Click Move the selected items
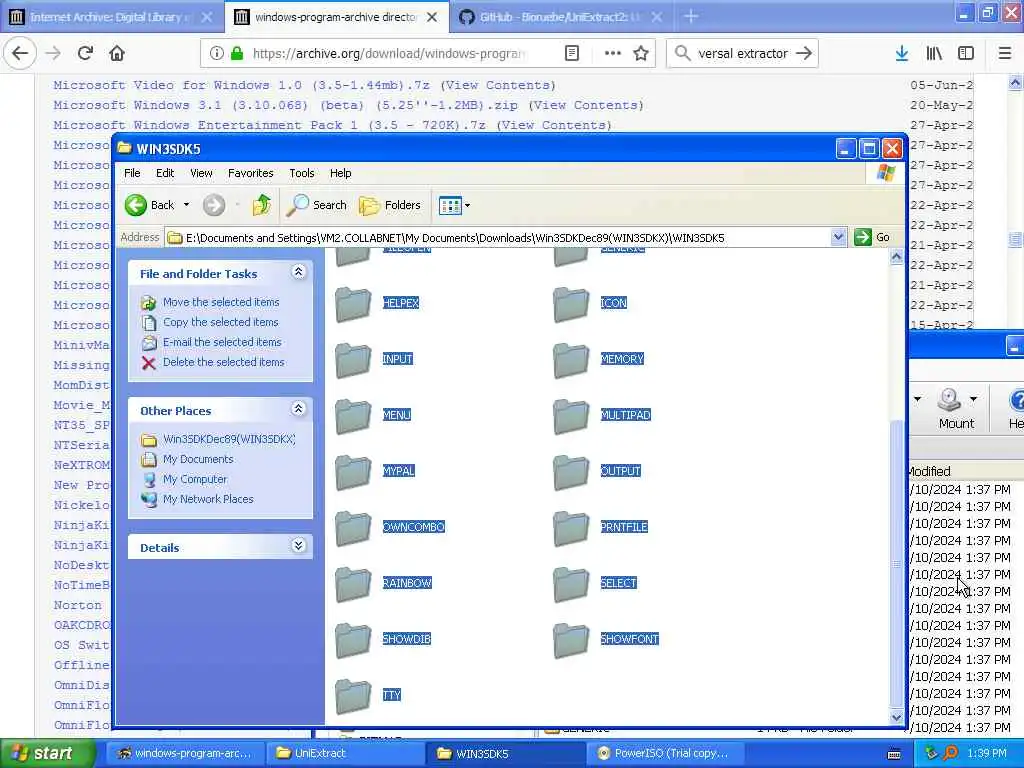 (x=221, y=302)
